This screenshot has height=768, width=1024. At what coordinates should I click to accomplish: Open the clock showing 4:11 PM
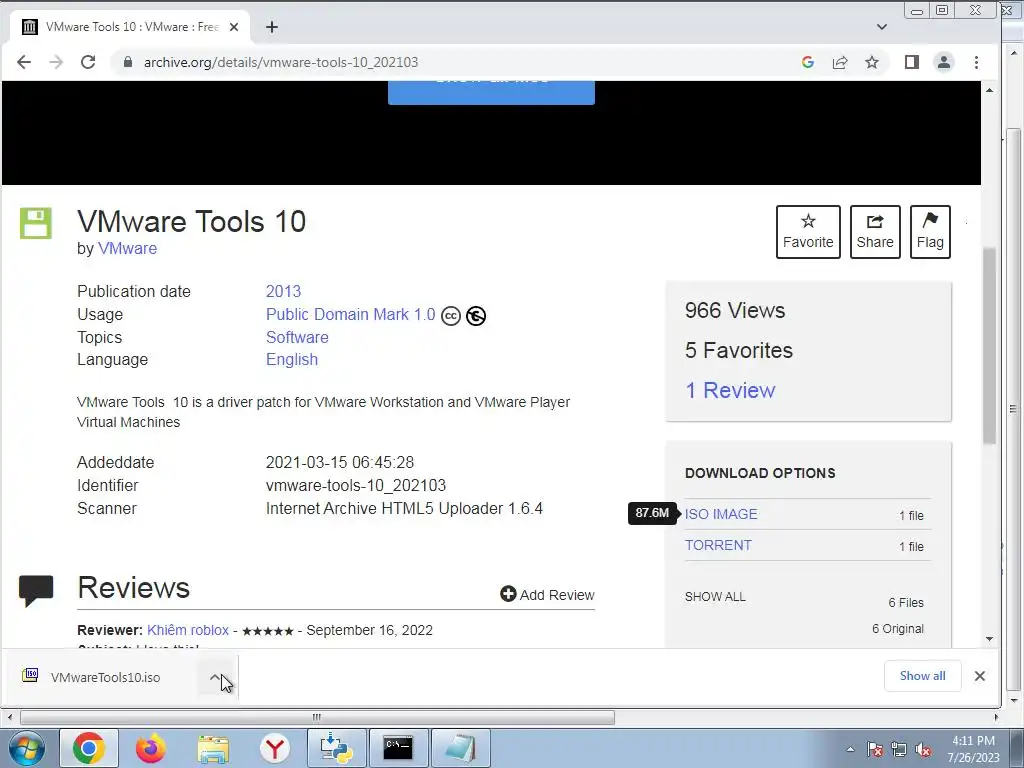(x=973, y=748)
